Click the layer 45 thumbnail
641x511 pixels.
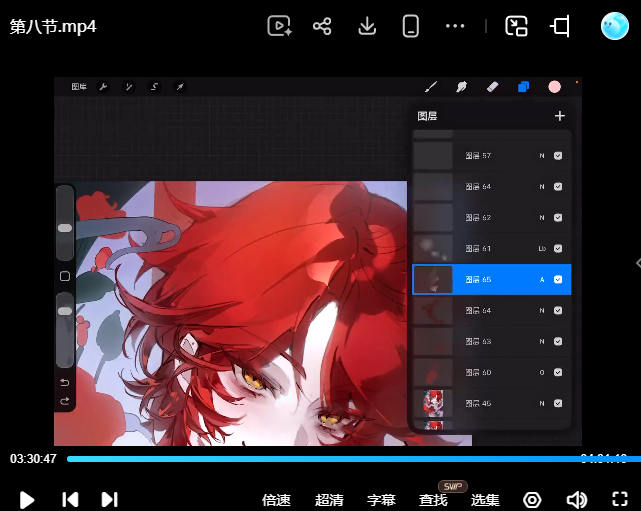433,403
